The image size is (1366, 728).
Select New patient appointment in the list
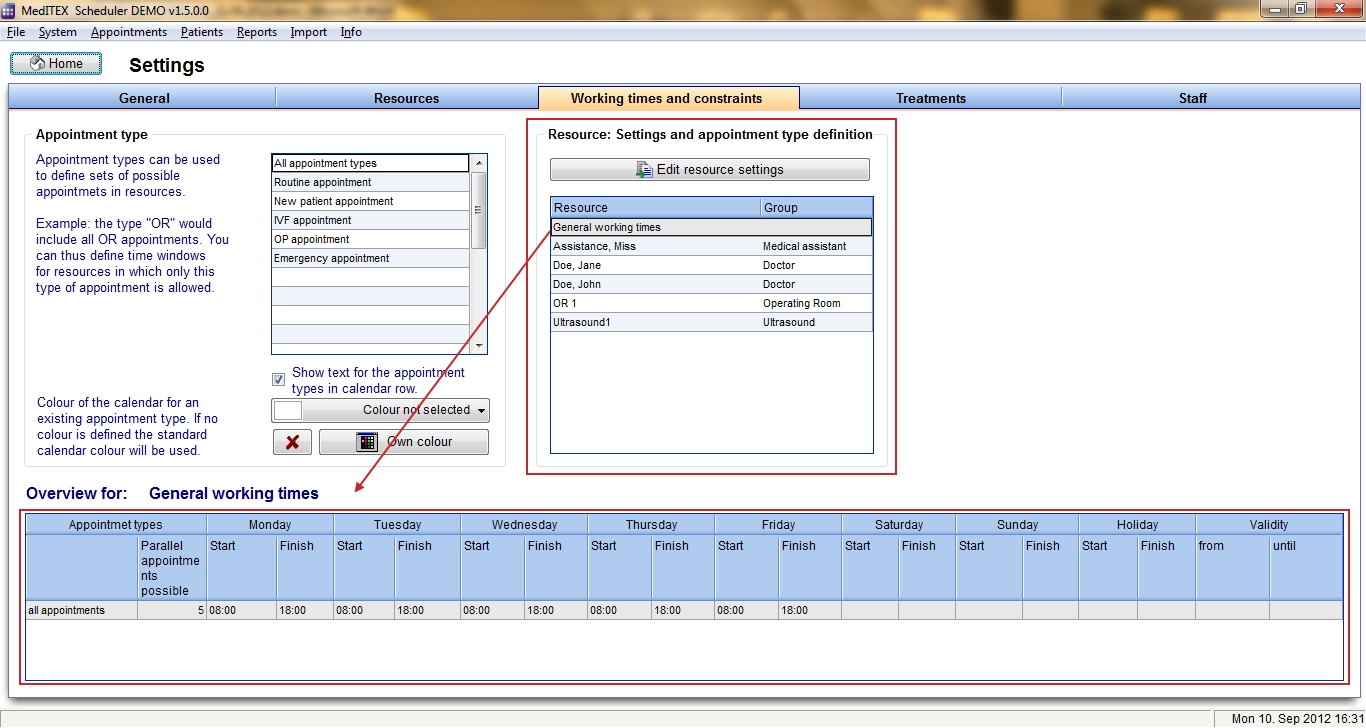coord(370,201)
